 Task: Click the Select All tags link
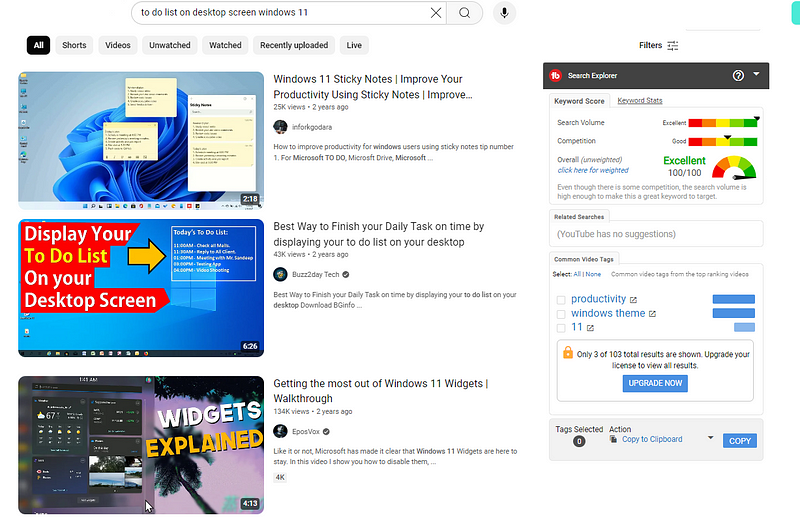(577, 275)
